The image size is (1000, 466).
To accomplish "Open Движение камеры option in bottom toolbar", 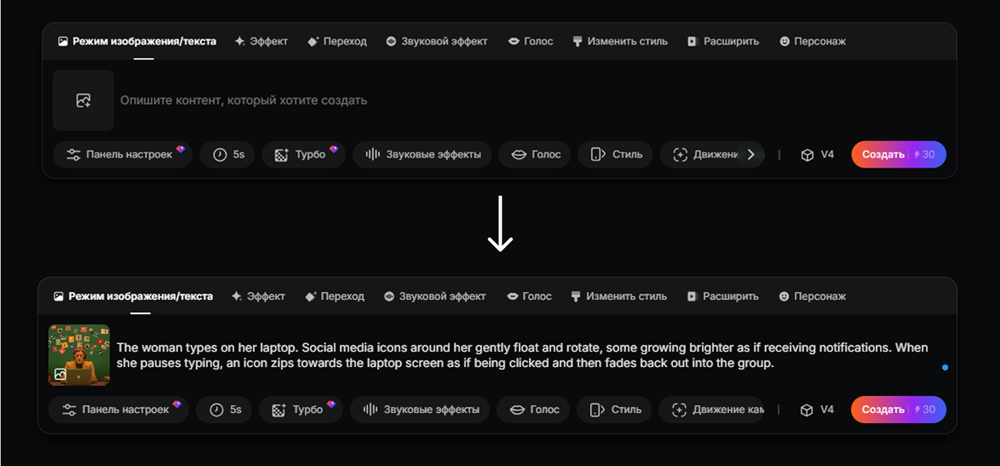I will pyautogui.click(x=711, y=409).
